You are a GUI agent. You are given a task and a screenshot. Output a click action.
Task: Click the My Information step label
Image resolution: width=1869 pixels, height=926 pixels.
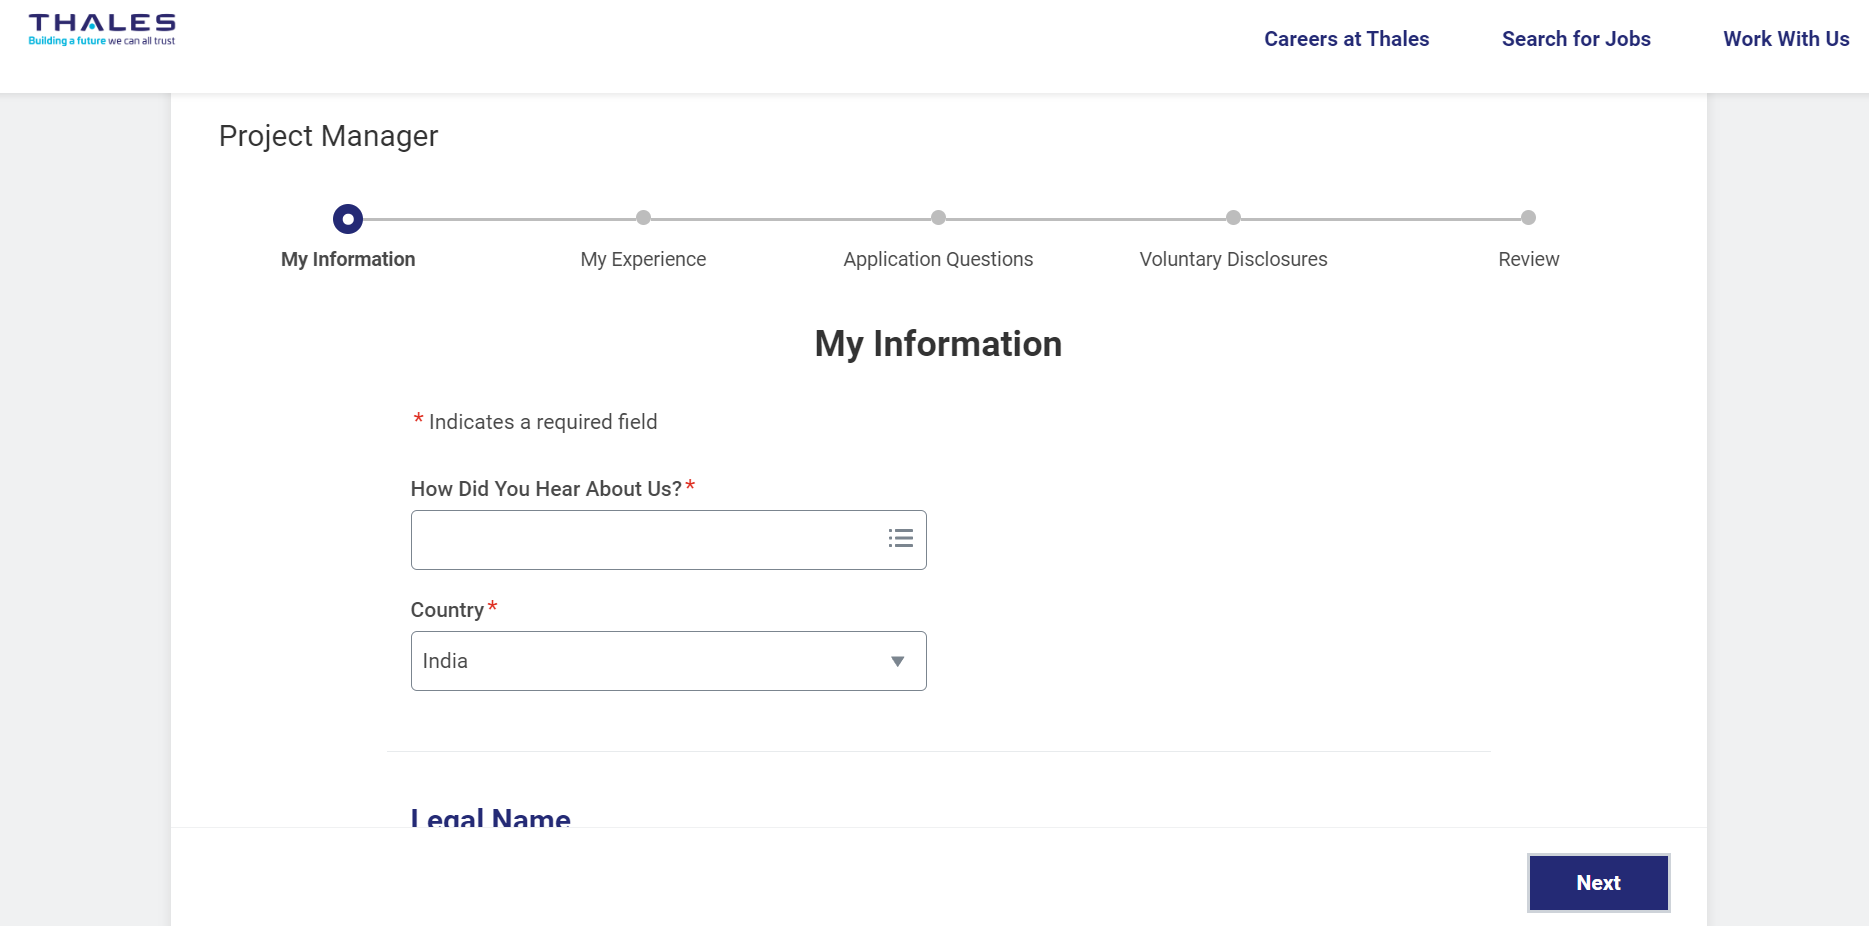348,259
